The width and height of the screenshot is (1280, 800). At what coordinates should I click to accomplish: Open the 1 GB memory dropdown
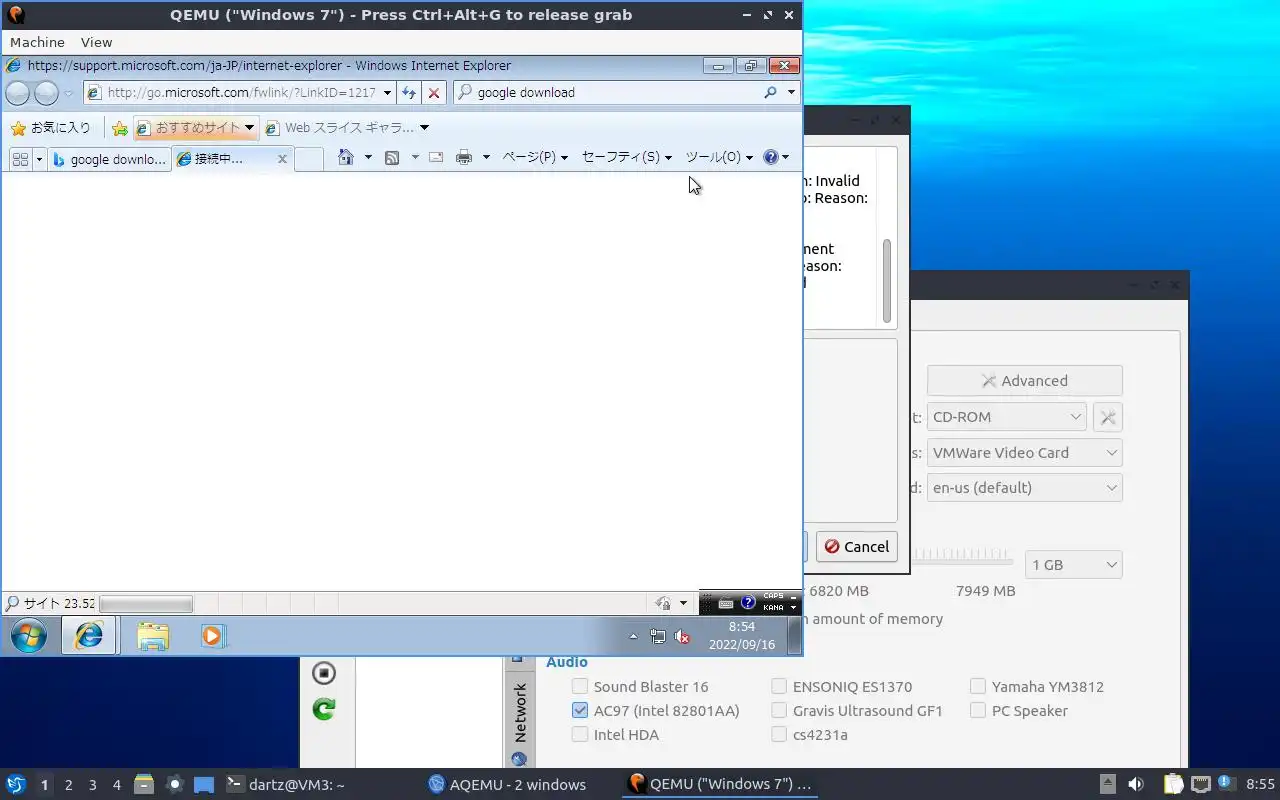pos(1074,565)
